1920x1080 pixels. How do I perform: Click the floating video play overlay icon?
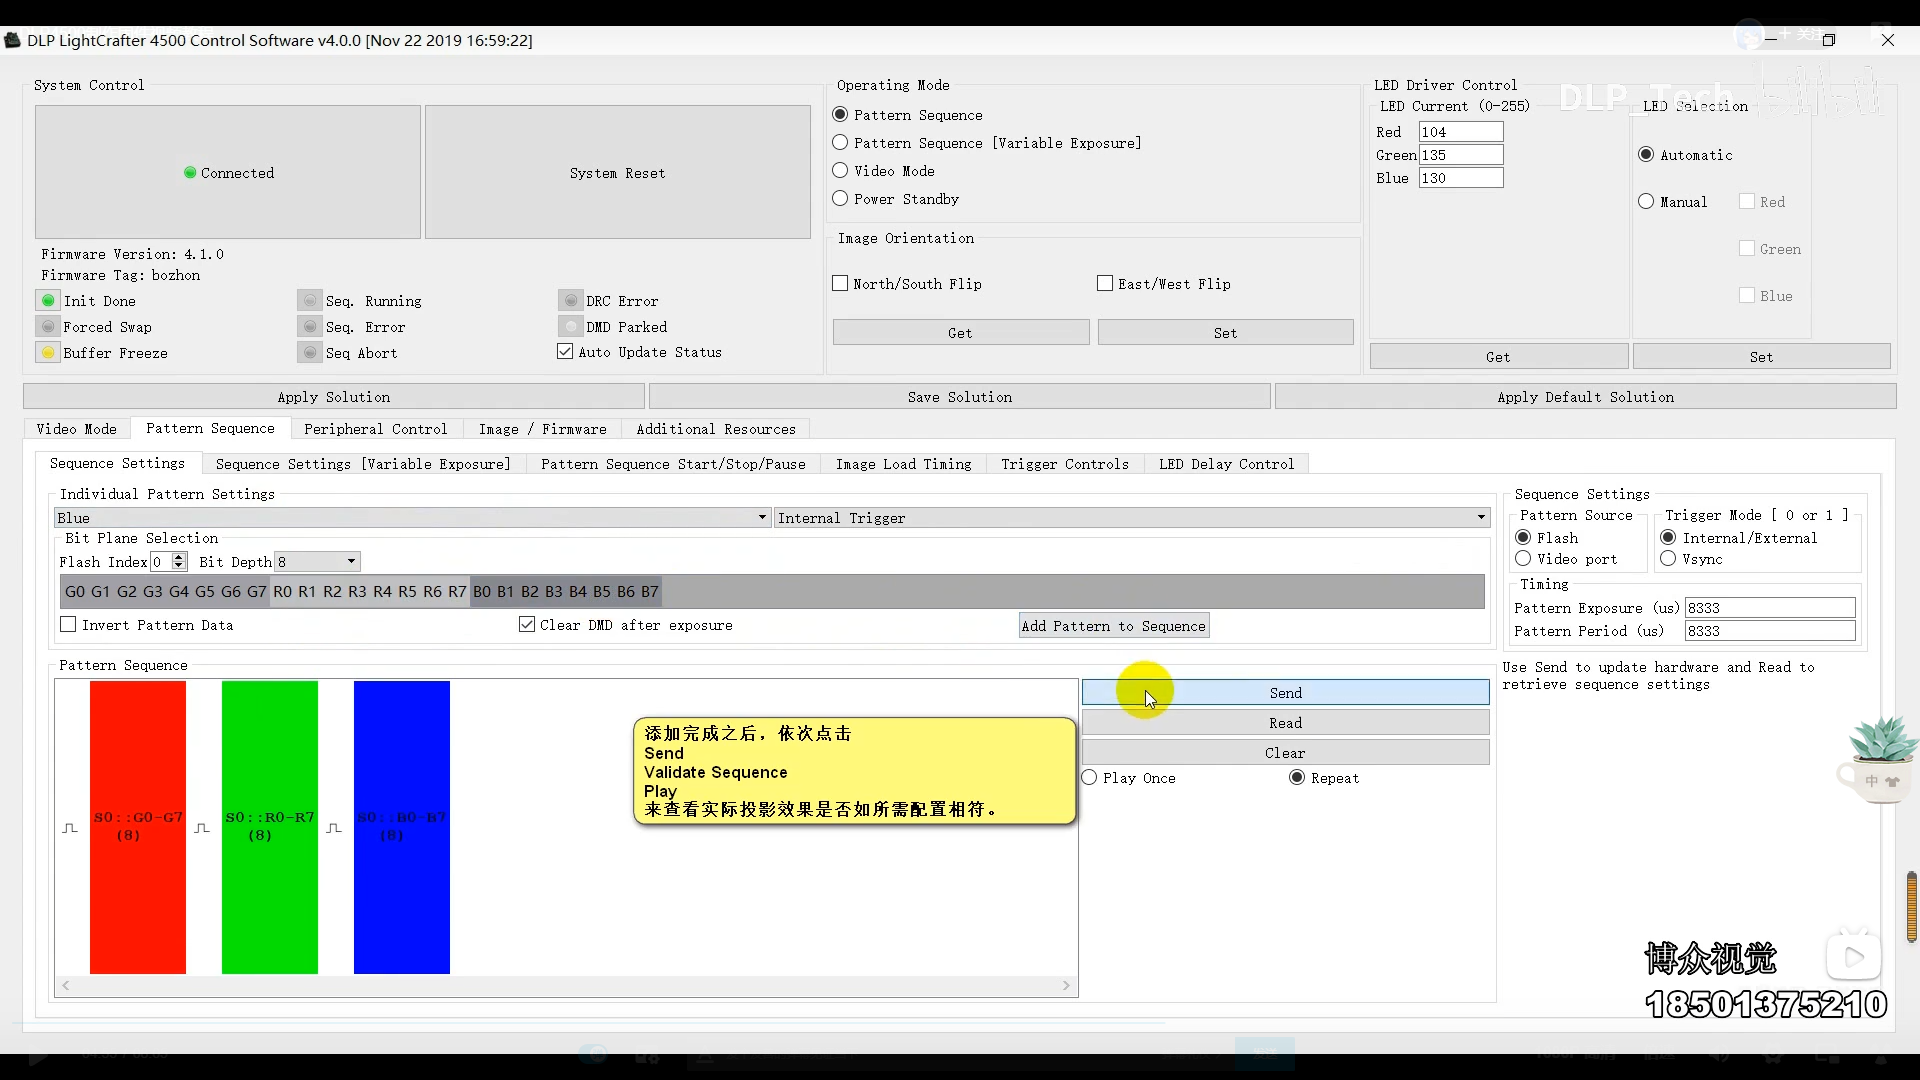(x=1853, y=957)
